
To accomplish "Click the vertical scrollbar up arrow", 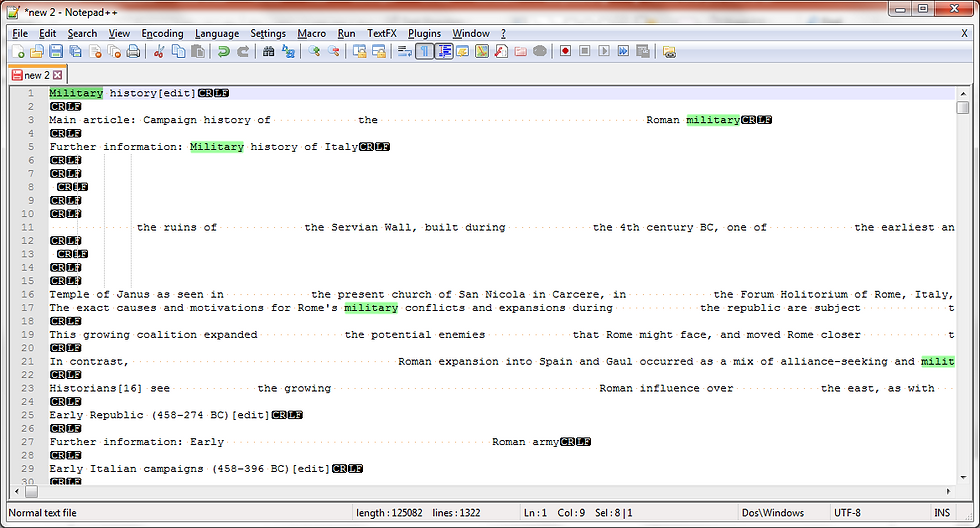I will 963,94.
